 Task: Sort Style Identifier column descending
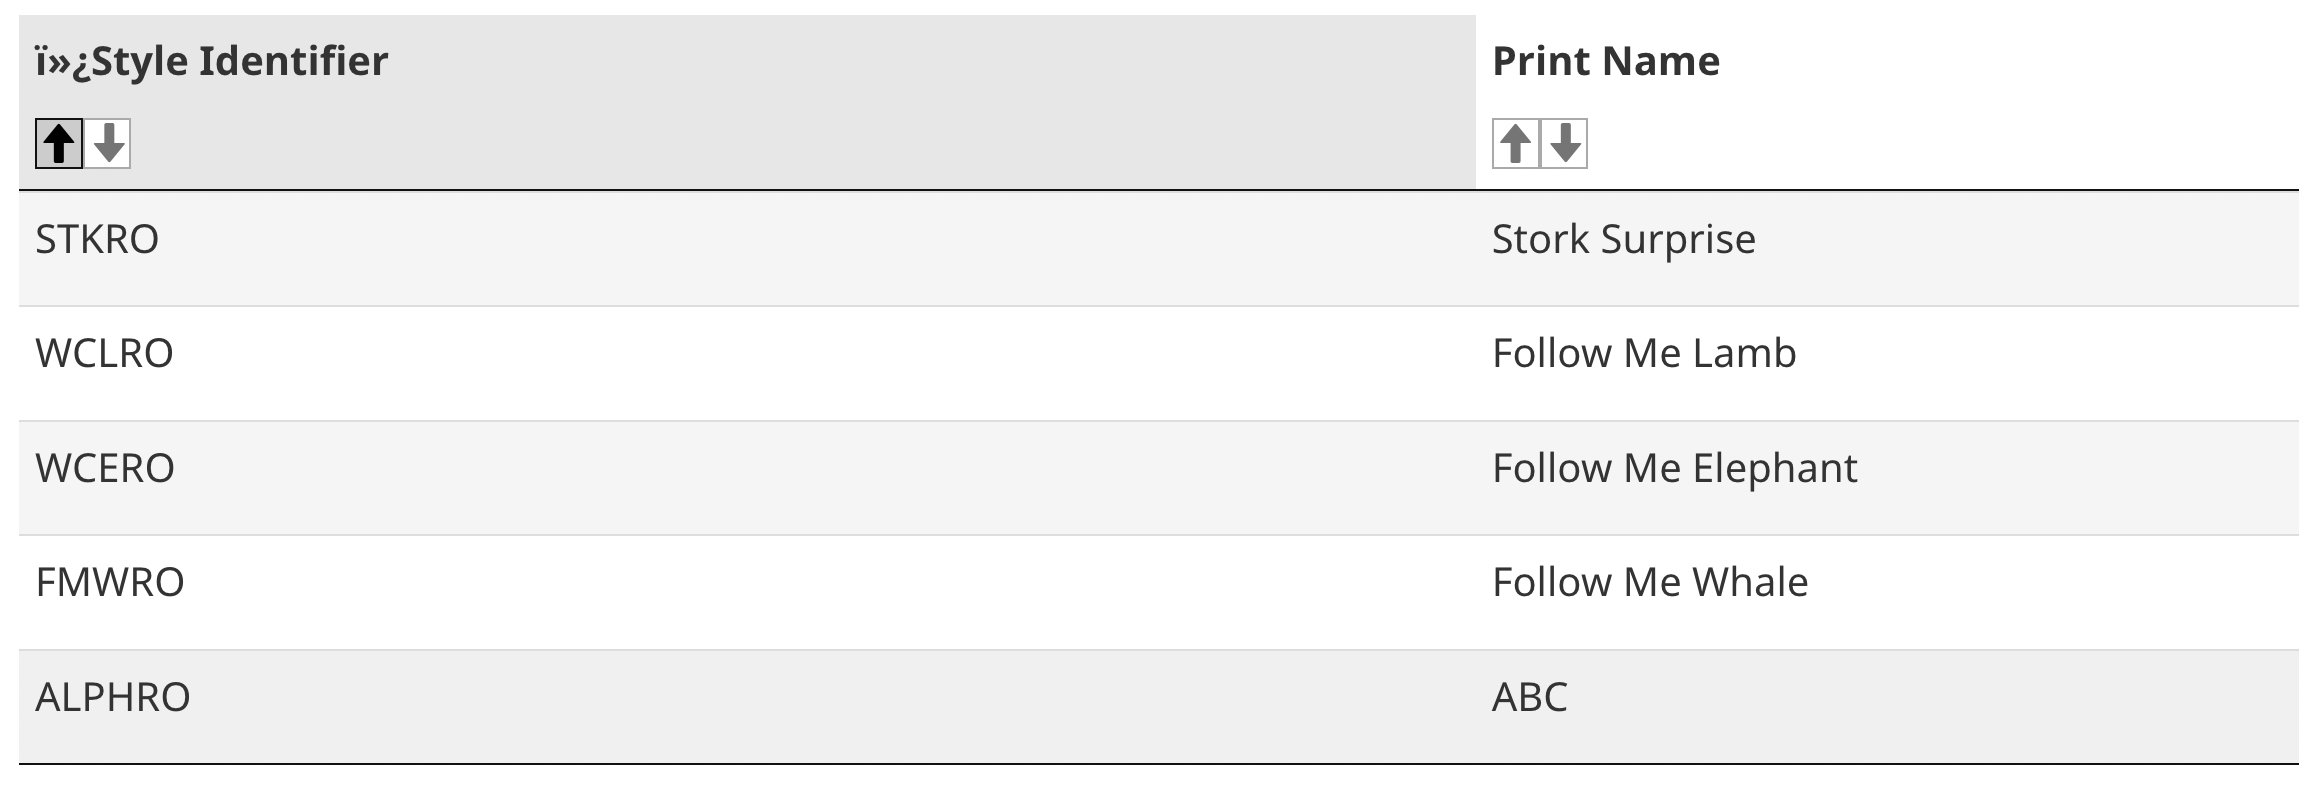[x=108, y=144]
